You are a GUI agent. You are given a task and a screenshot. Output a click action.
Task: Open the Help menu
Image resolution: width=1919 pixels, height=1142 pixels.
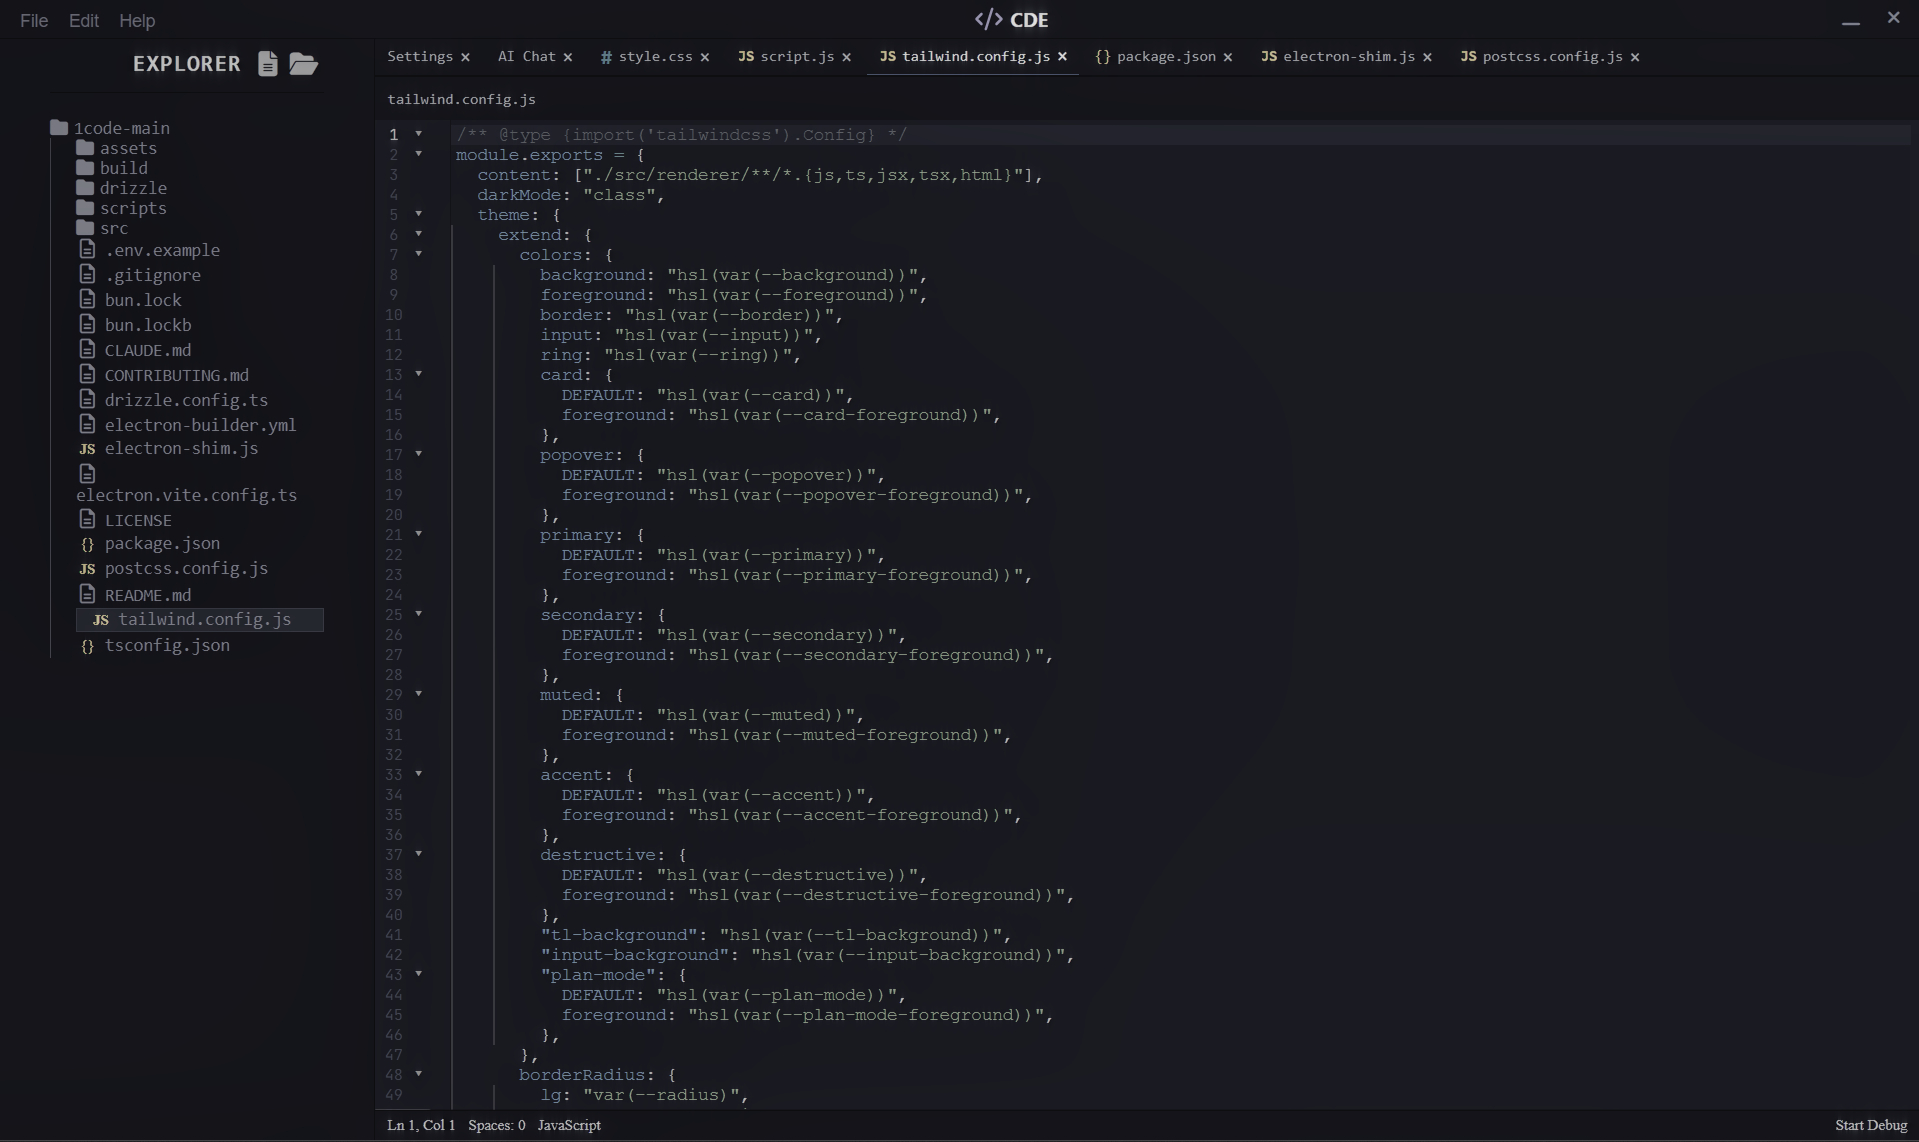[x=137, y=21]
